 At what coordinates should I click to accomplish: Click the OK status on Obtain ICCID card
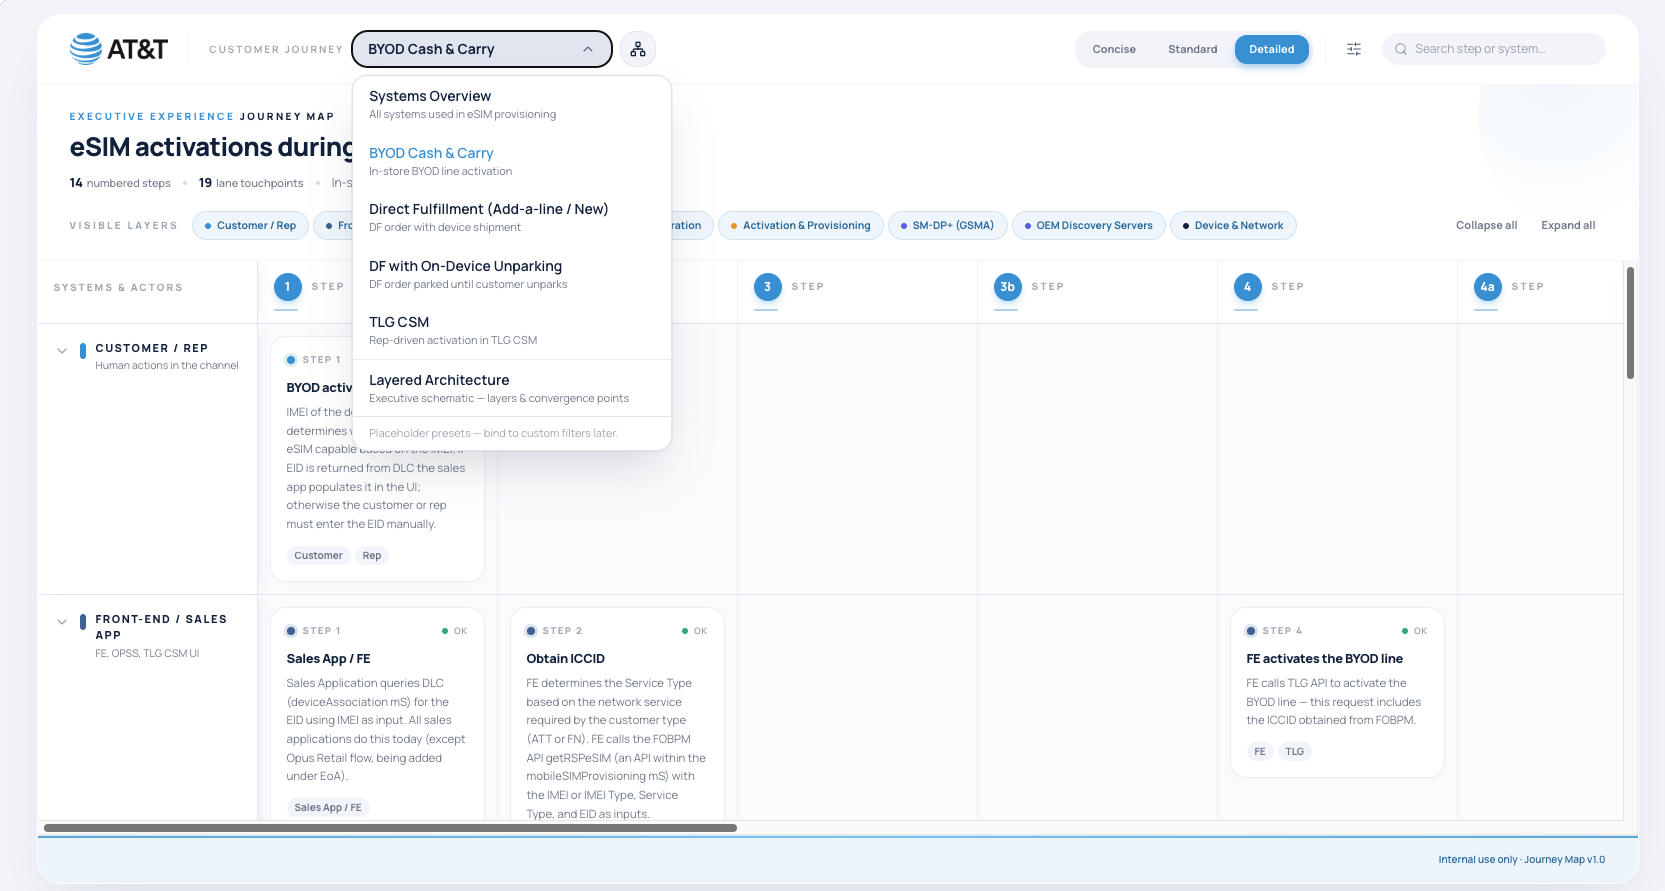694,631
